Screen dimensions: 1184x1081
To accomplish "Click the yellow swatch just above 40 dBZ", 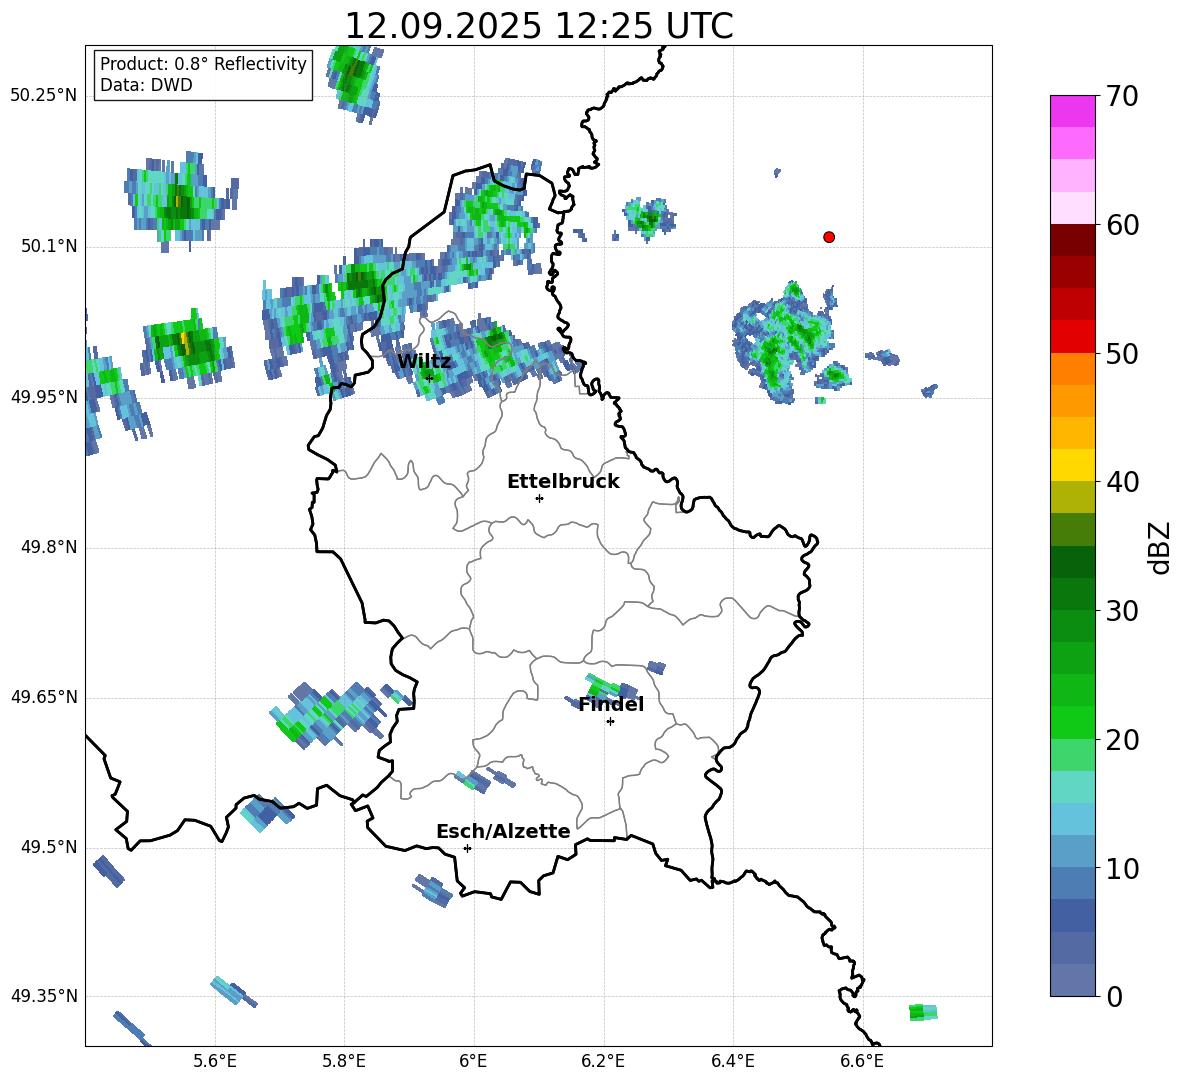I will click(1072, 465).
